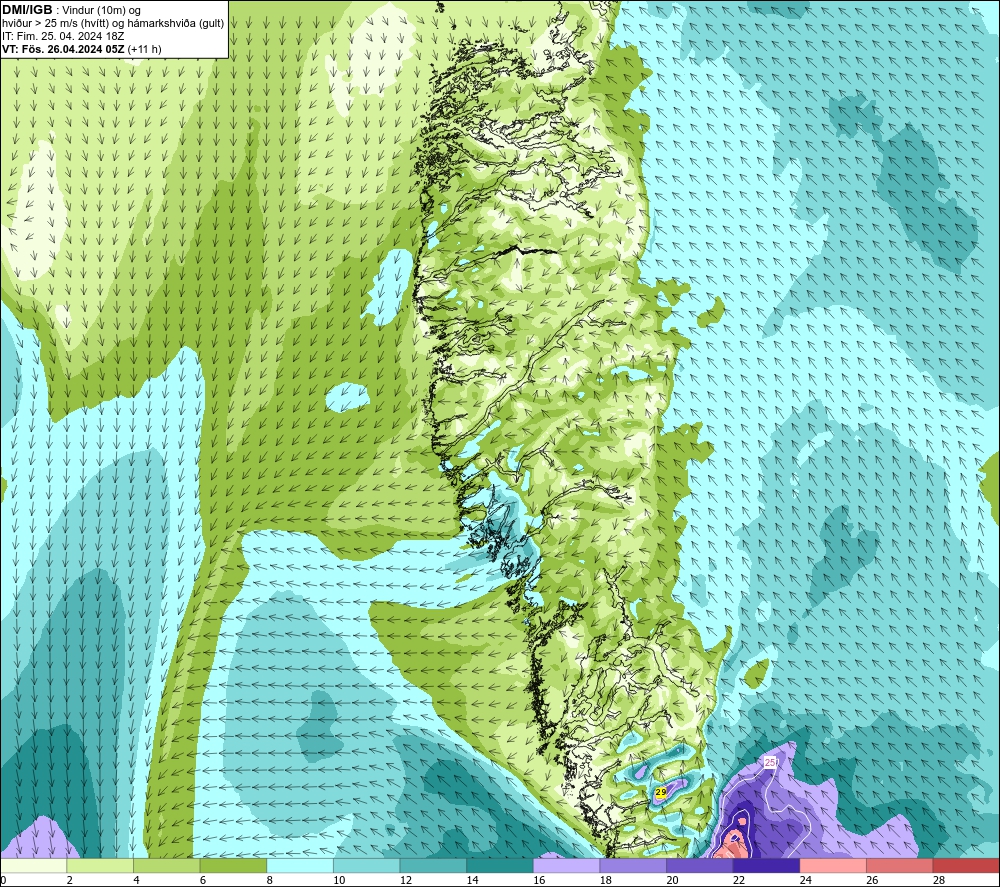Select the turquoise 10–12 m/s legend swatch
1000x887 pixels.
pos(367,865)
